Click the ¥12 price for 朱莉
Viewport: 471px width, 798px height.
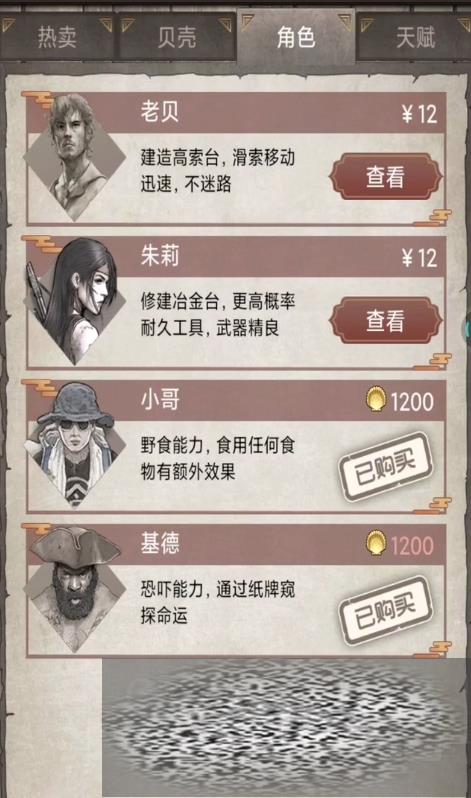(x=419, y=258)
